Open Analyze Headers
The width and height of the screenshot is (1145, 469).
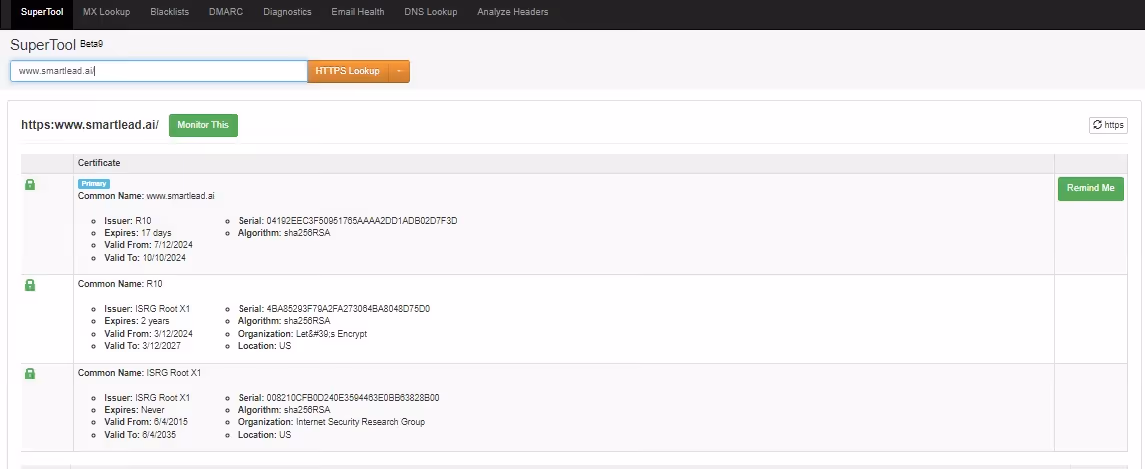point(513,12)
